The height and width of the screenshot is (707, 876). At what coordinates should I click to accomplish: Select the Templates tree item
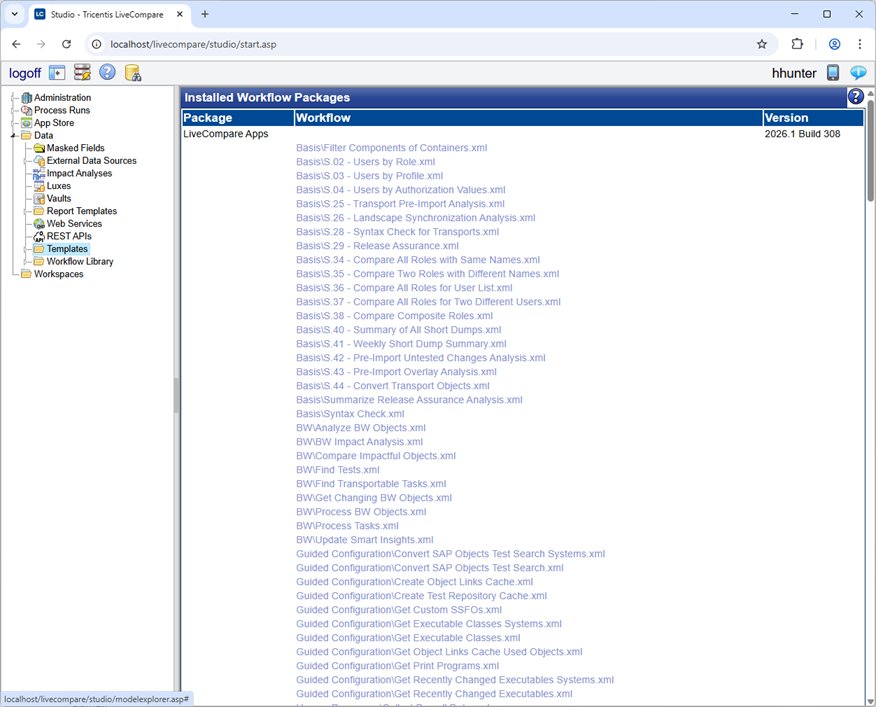(67, 249)
